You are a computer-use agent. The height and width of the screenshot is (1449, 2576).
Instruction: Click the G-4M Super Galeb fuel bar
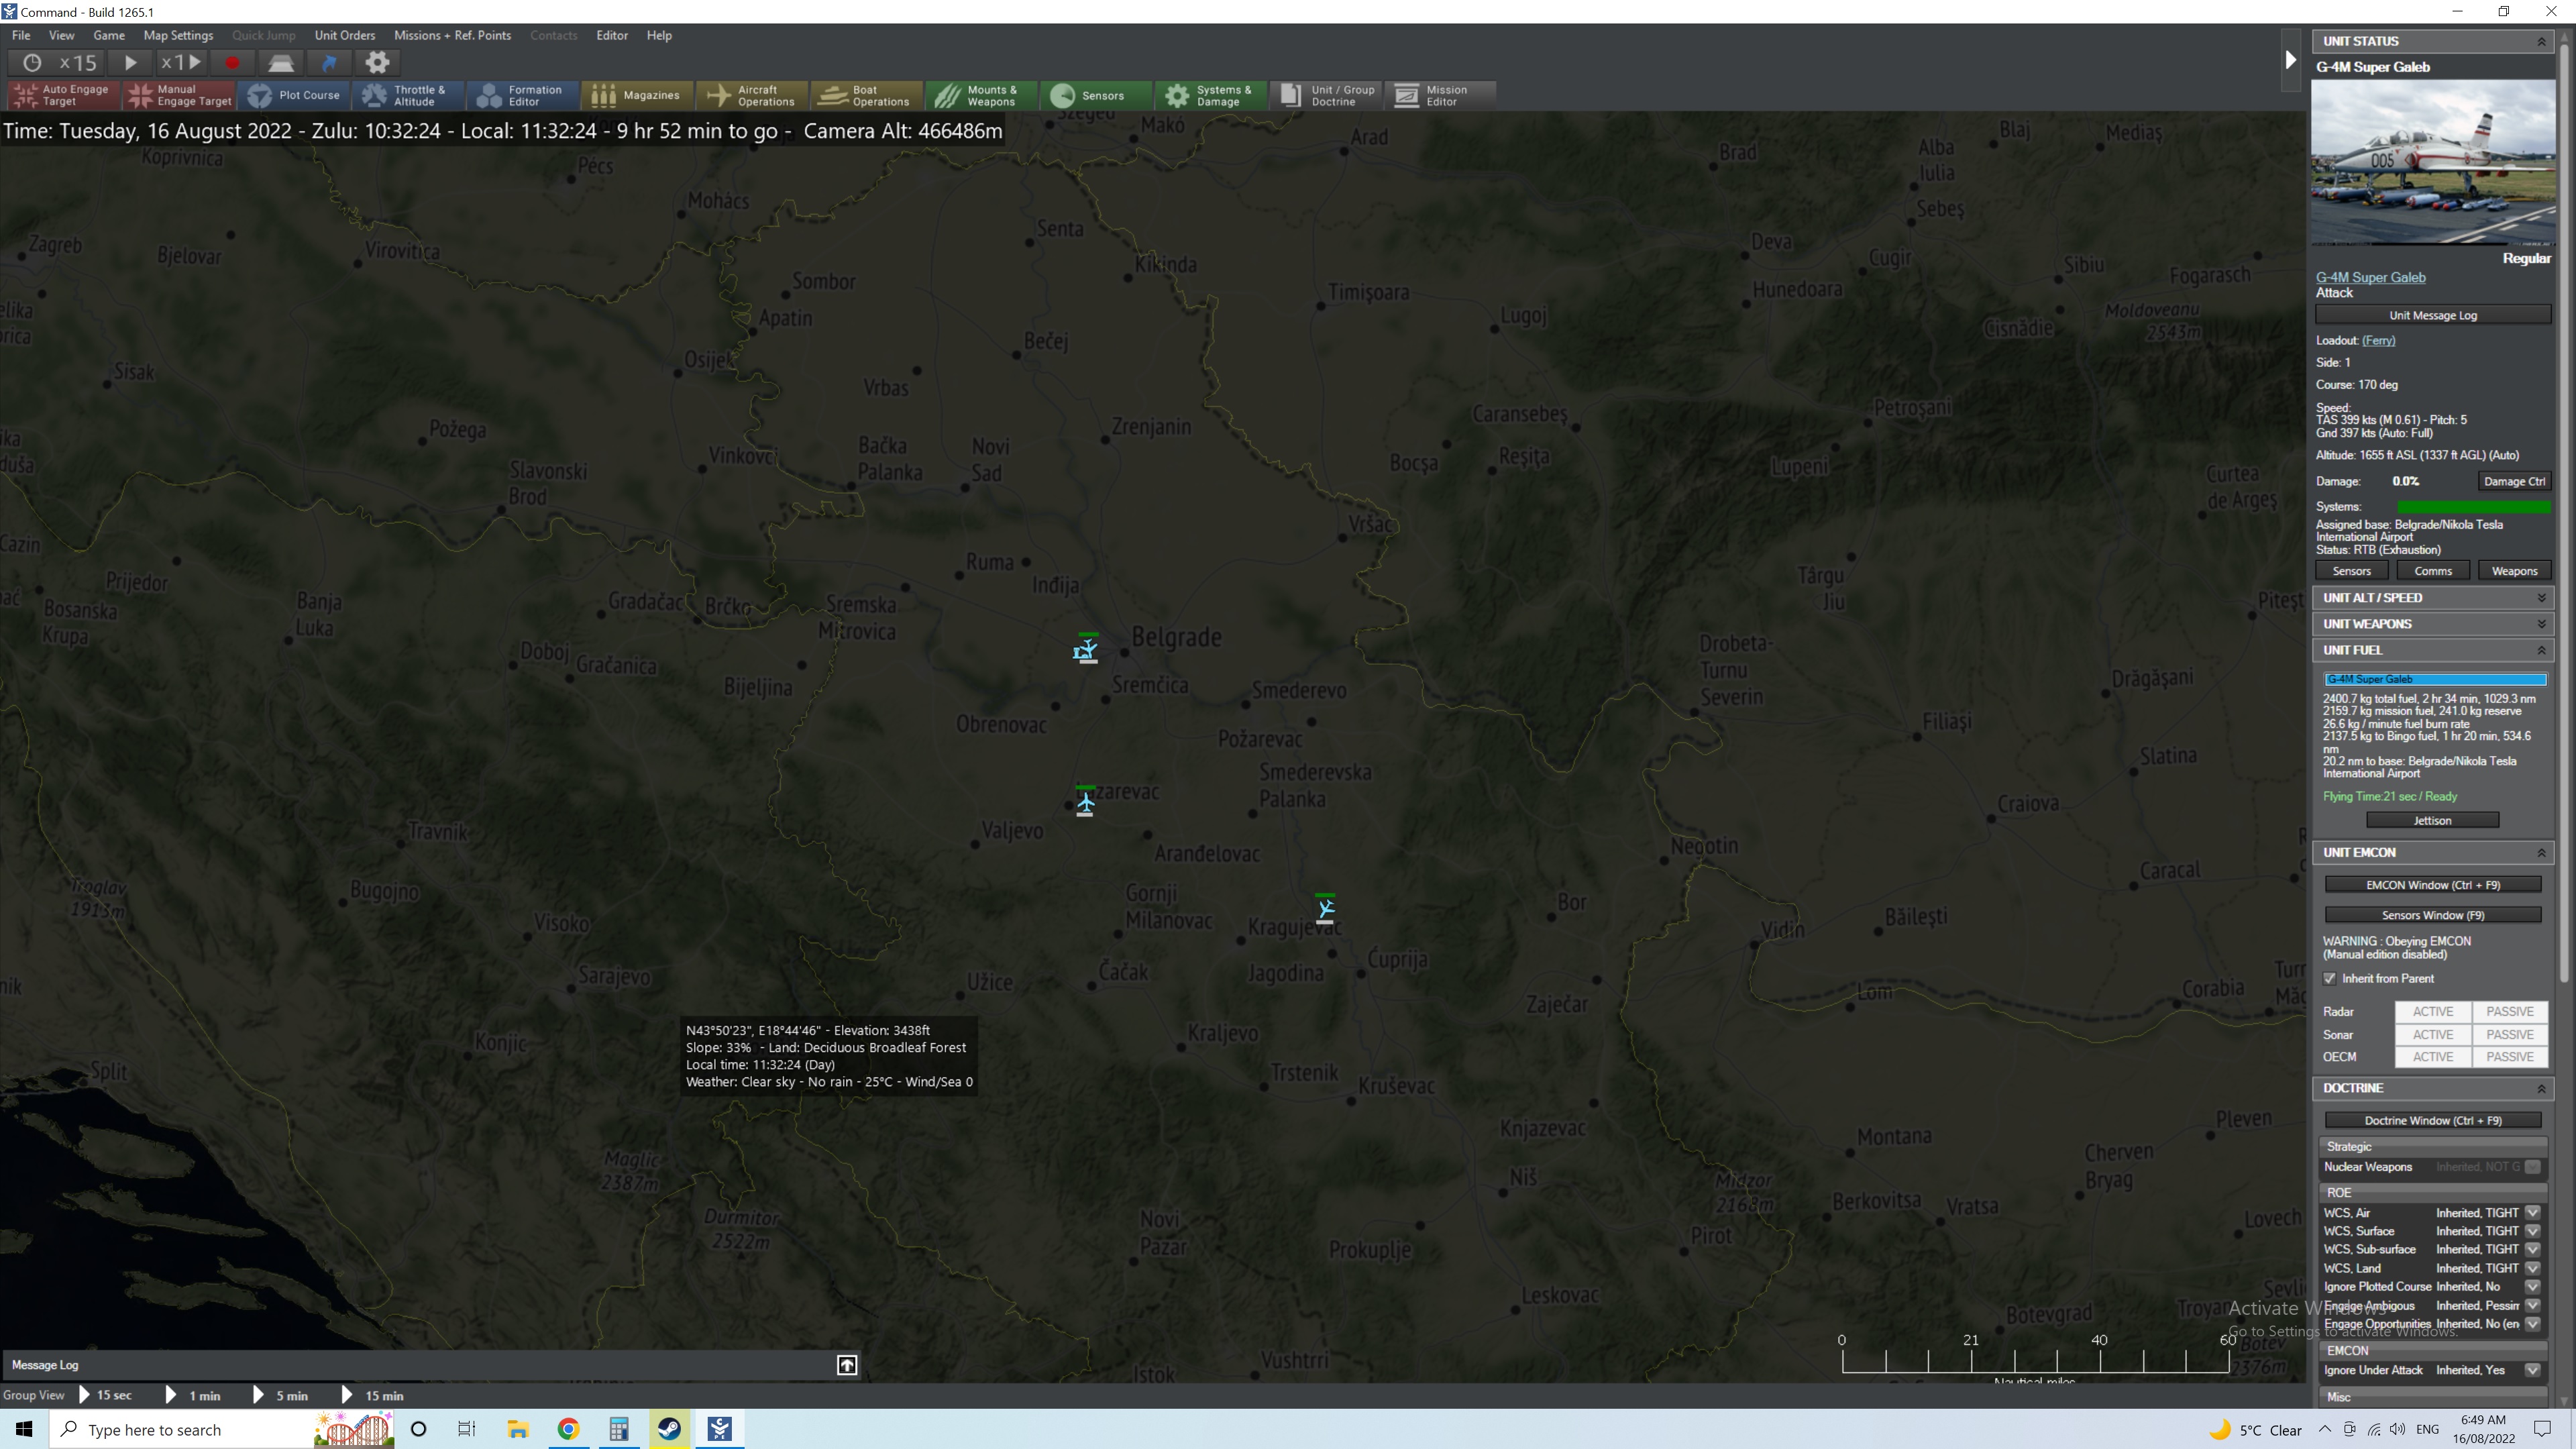(2434, 679)
